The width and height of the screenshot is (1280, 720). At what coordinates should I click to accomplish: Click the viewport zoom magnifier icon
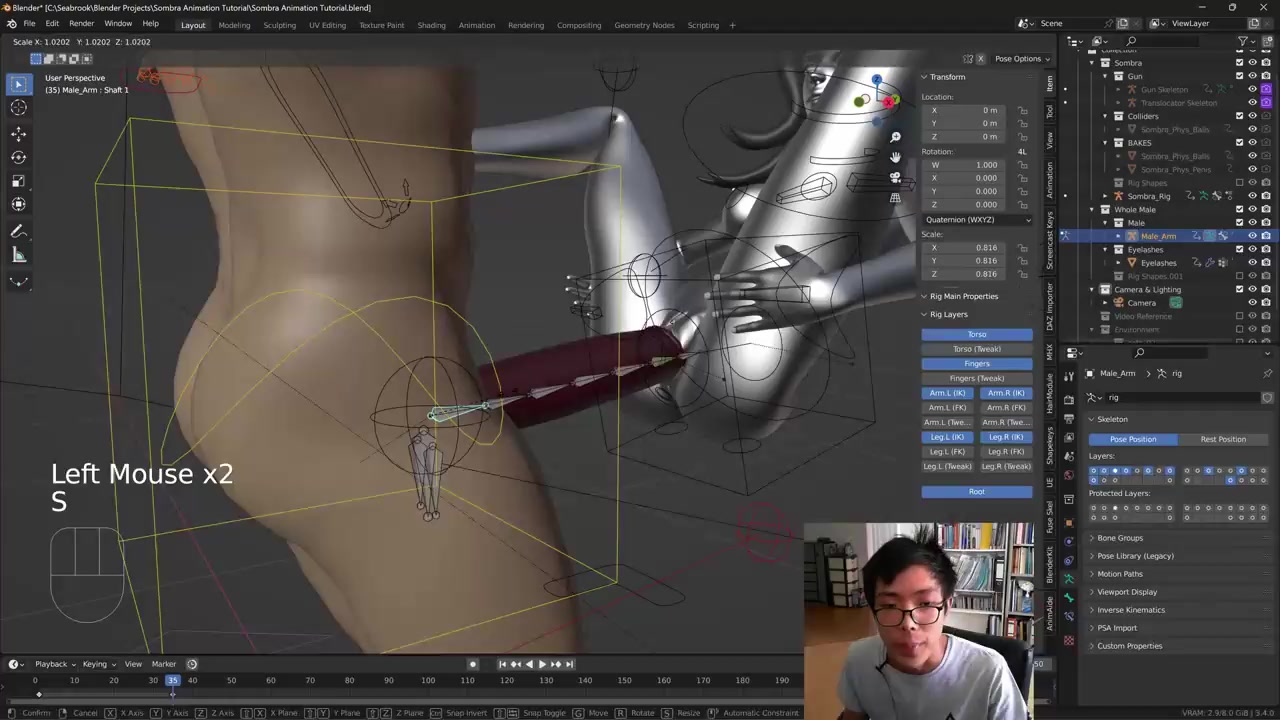[x=895, y=137]
